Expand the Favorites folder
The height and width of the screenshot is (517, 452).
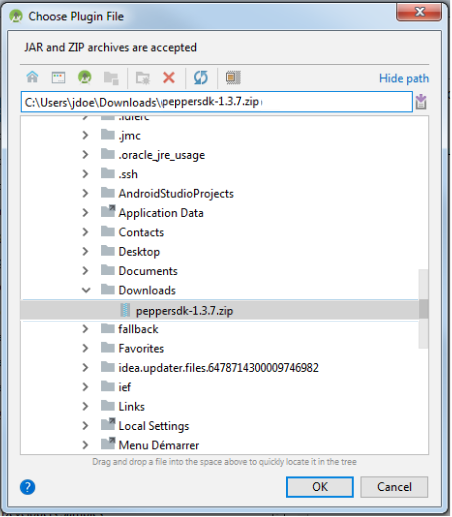click(85, 348)
